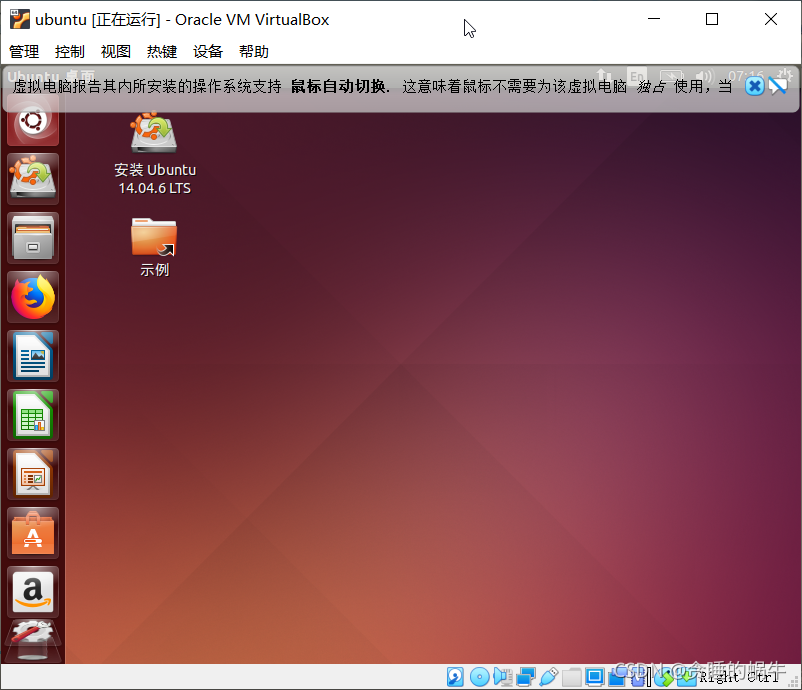Open the 管理 menu
Image resolution: width=802 pixels, height=690 pixels.
(x=24, y=51)
